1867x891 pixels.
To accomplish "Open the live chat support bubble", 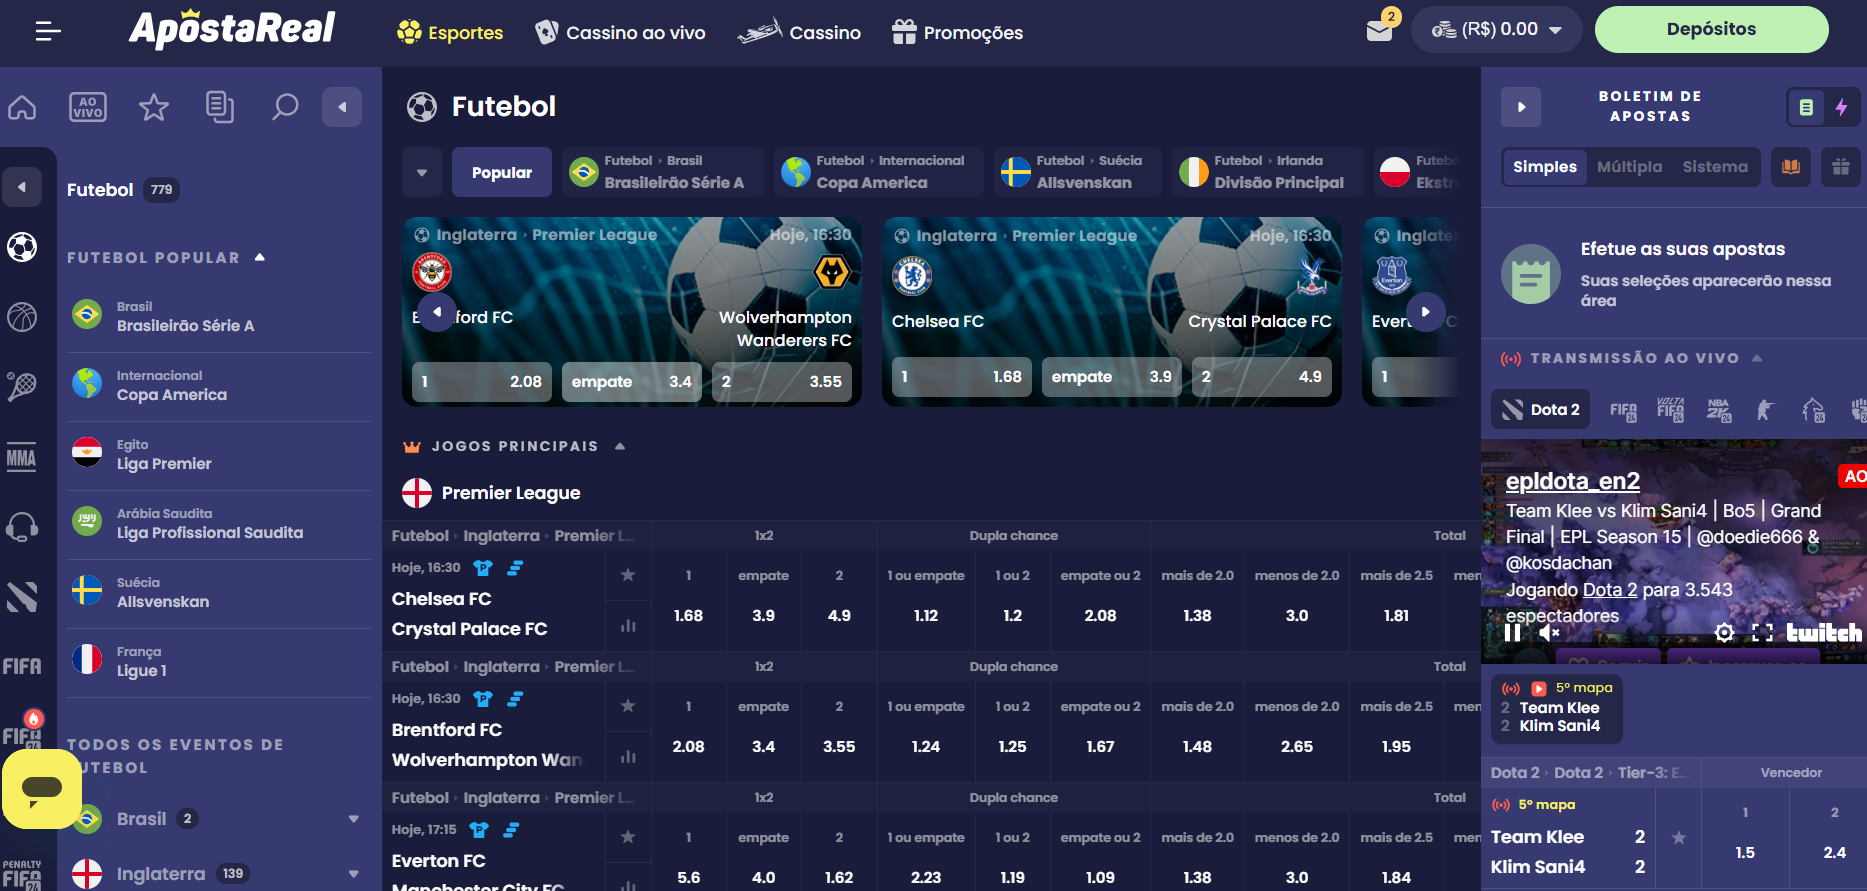I will point(42,789).
